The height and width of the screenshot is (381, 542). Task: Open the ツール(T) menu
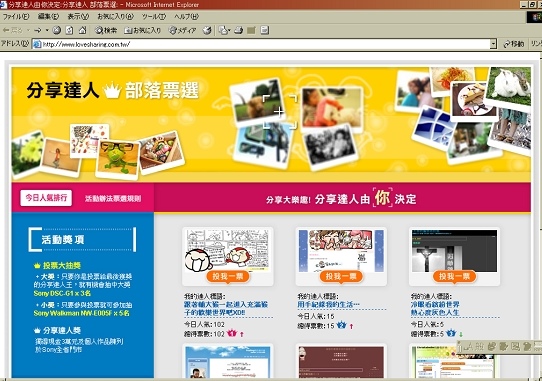pyautogui.click(x=154, y=16)
